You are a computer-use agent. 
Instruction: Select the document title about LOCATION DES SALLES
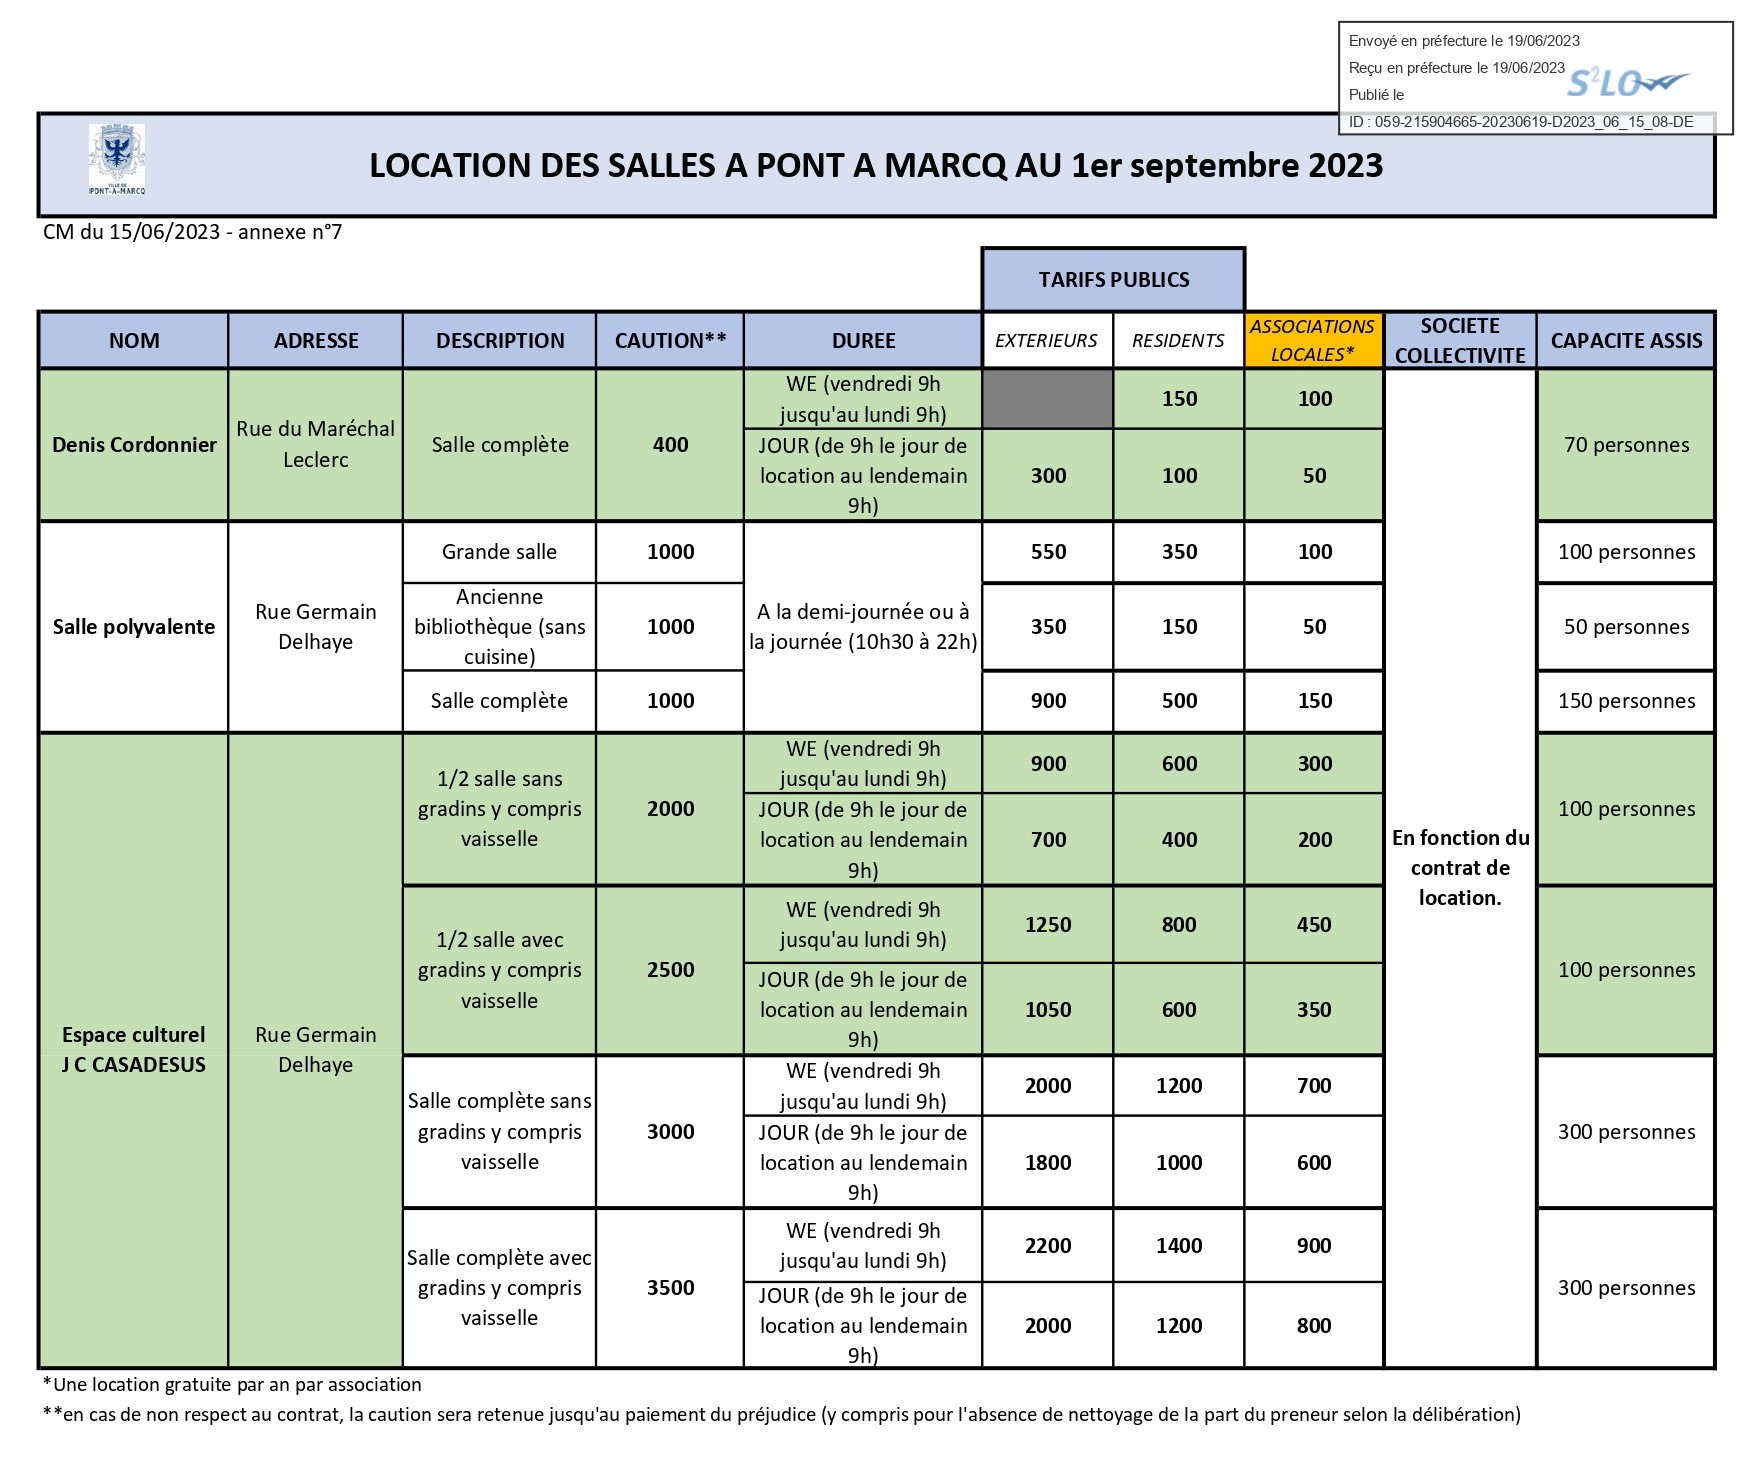(876, 165)
